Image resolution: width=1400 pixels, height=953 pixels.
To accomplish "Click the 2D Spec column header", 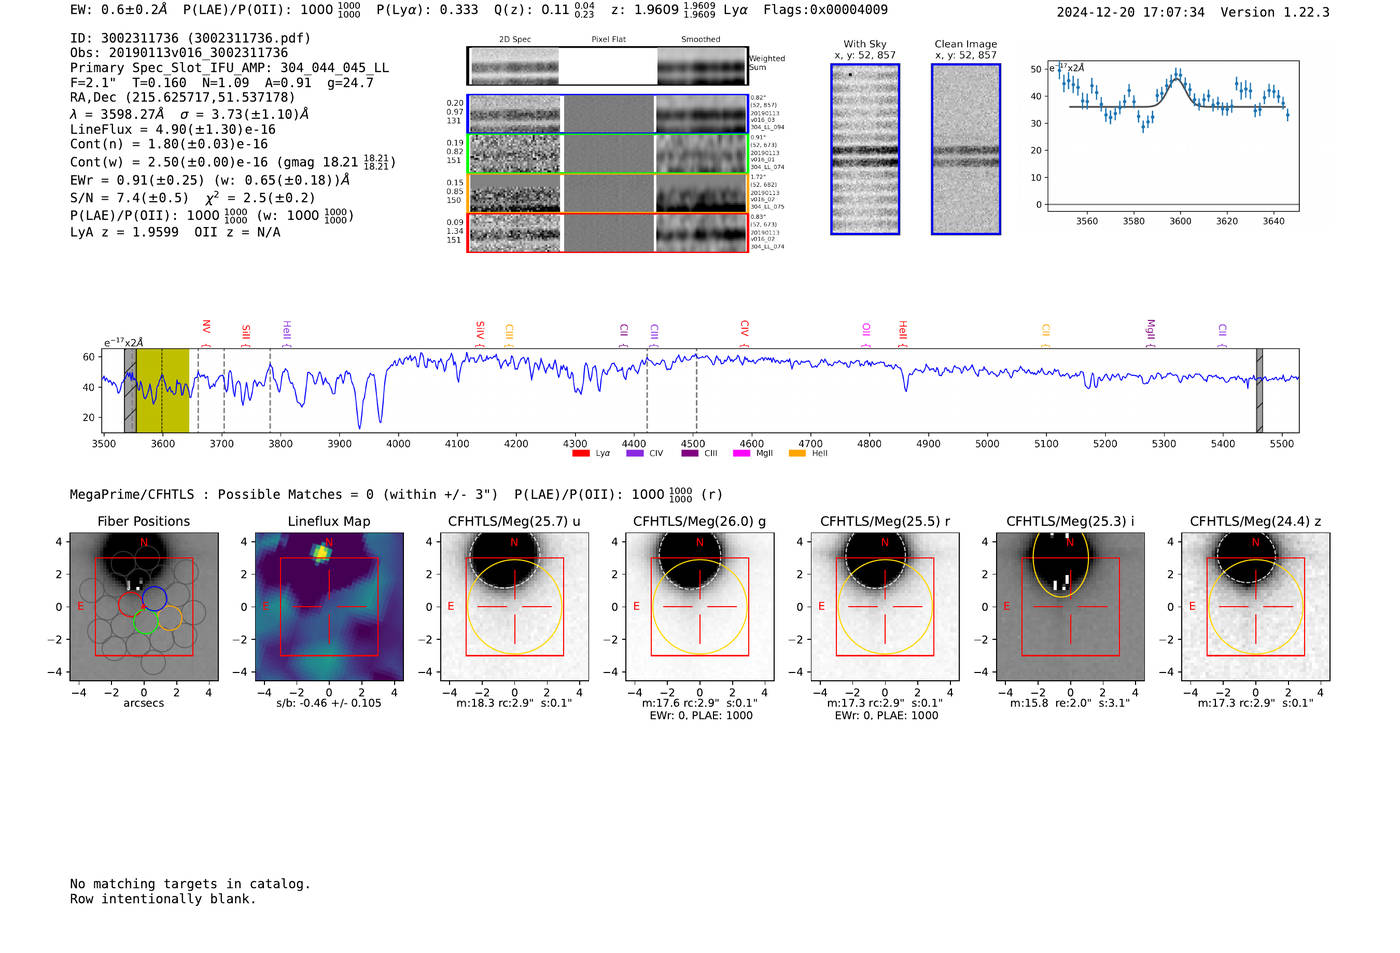I will (514, 40).
